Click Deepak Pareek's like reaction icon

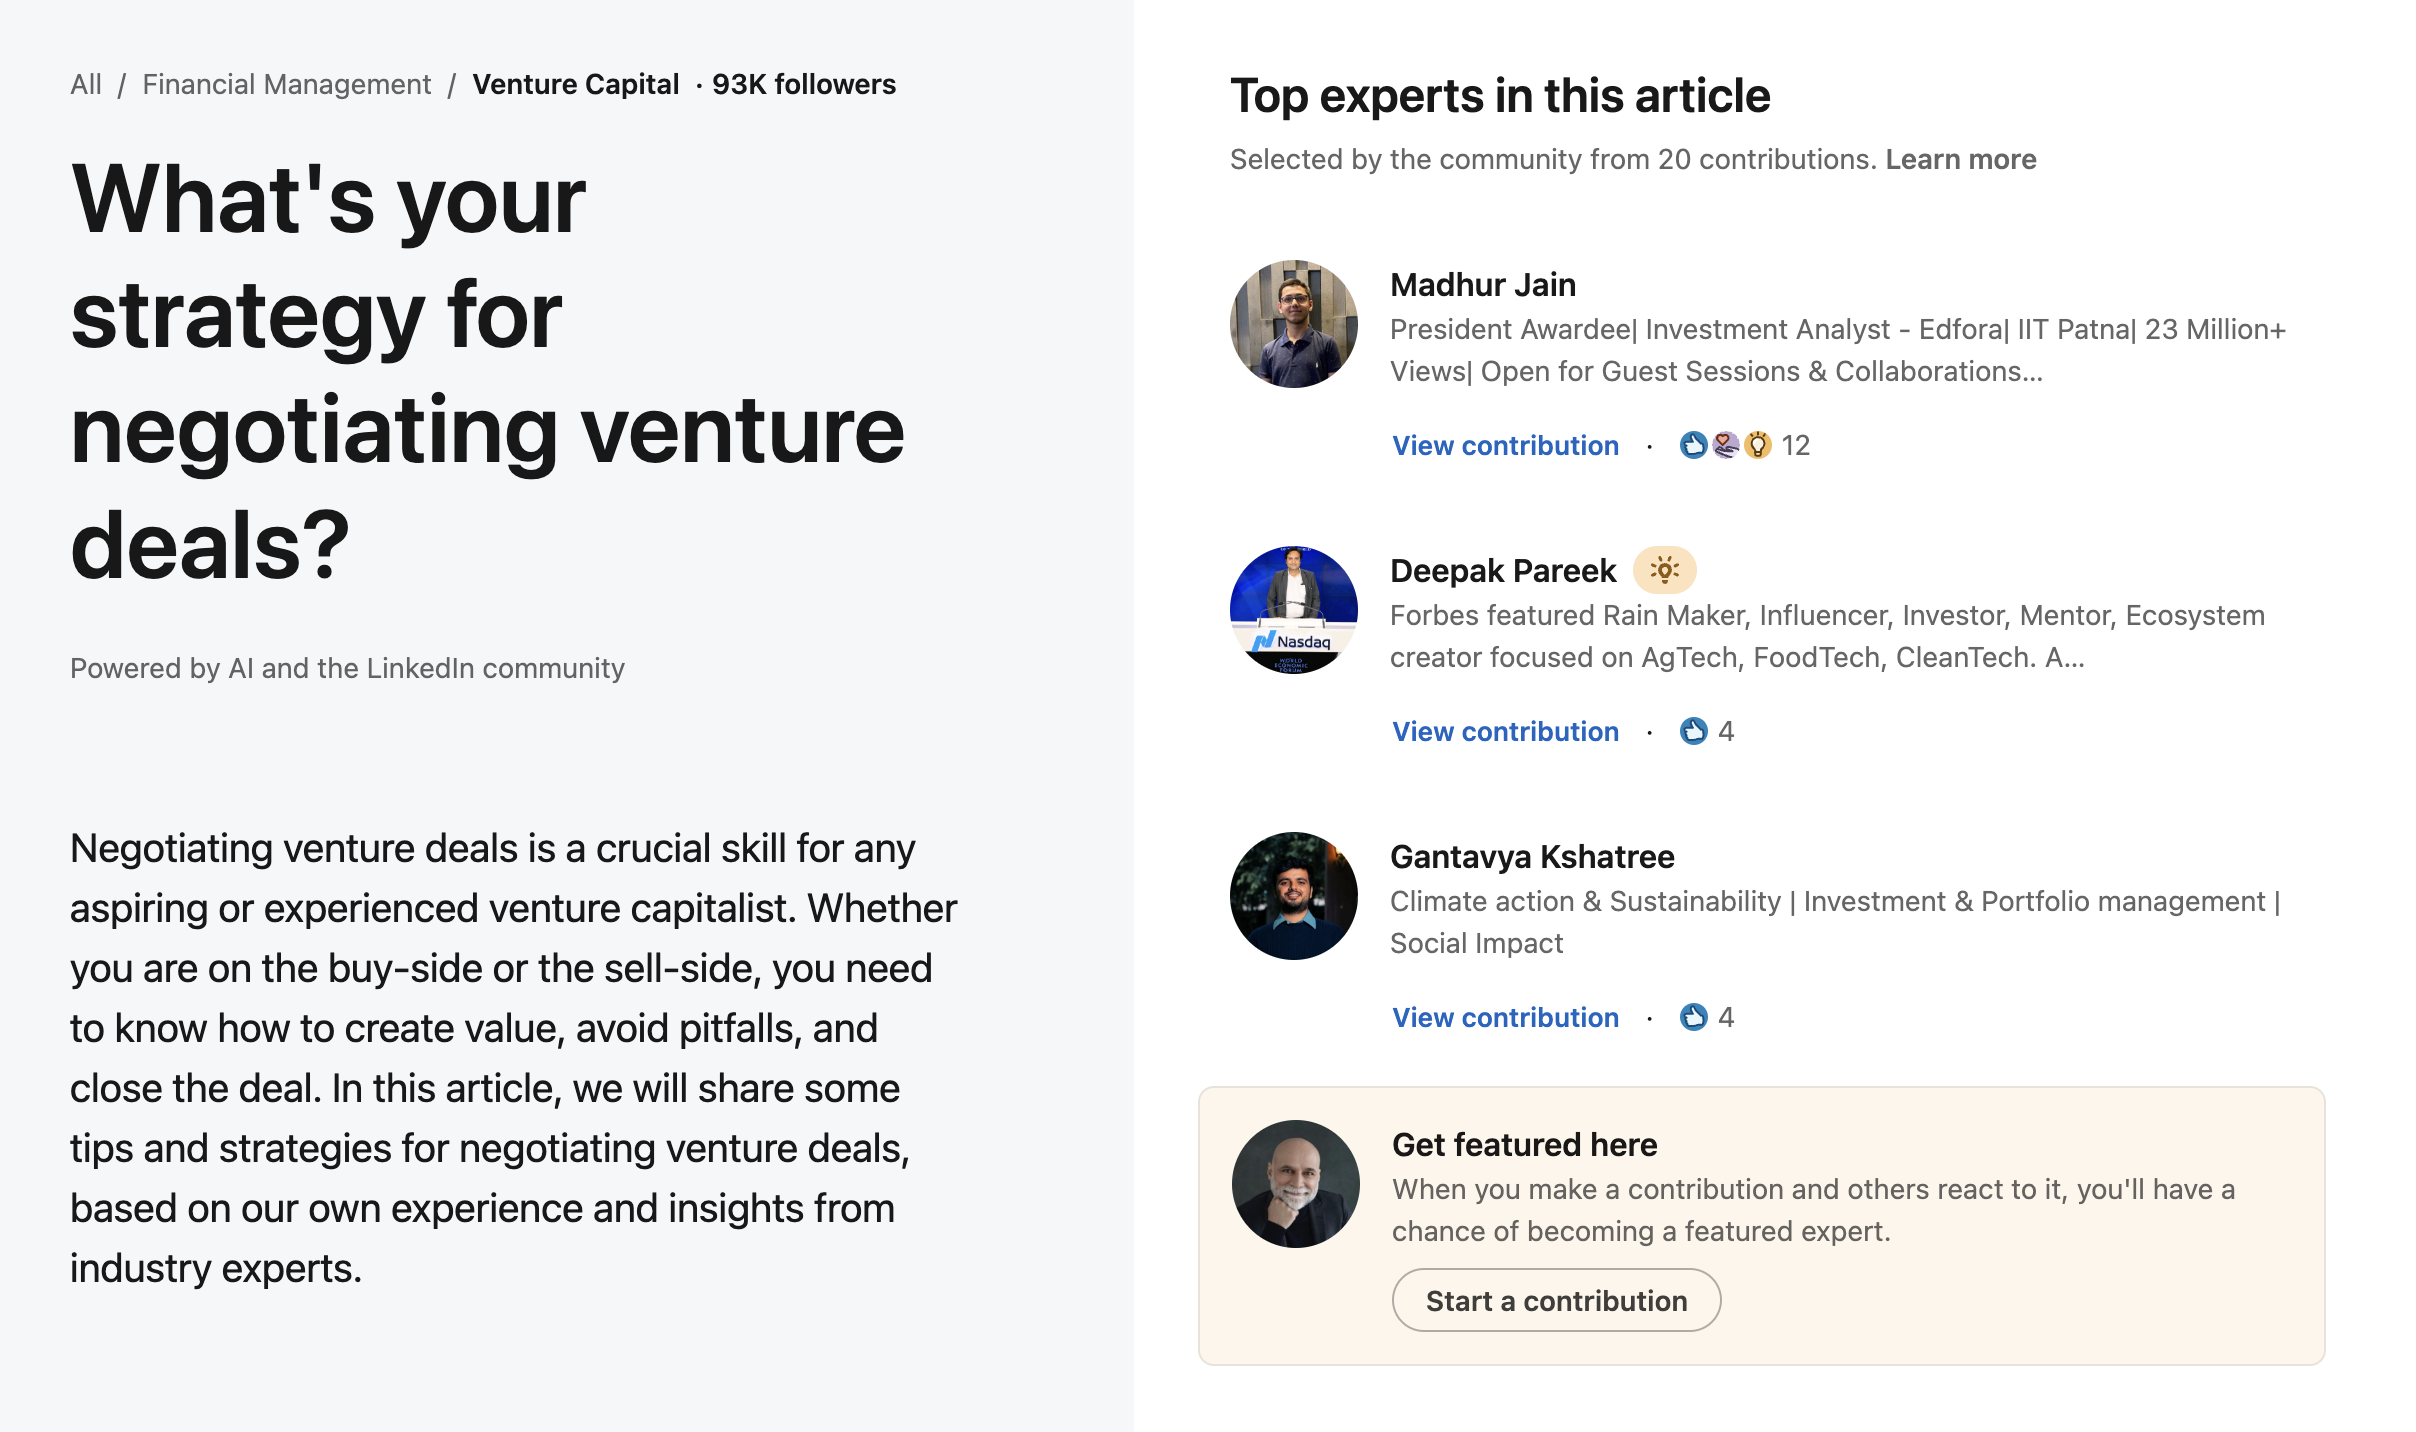[1693, 731]
